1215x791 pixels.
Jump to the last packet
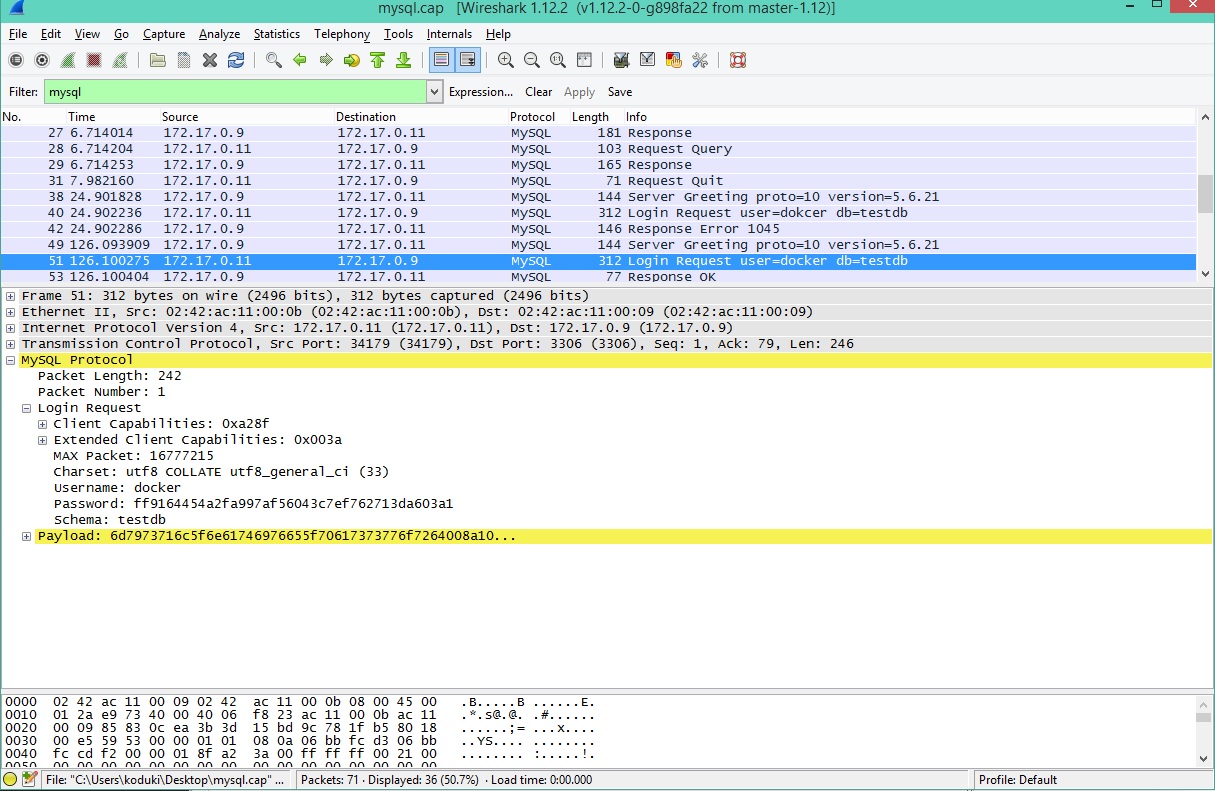tap(403, 60)
